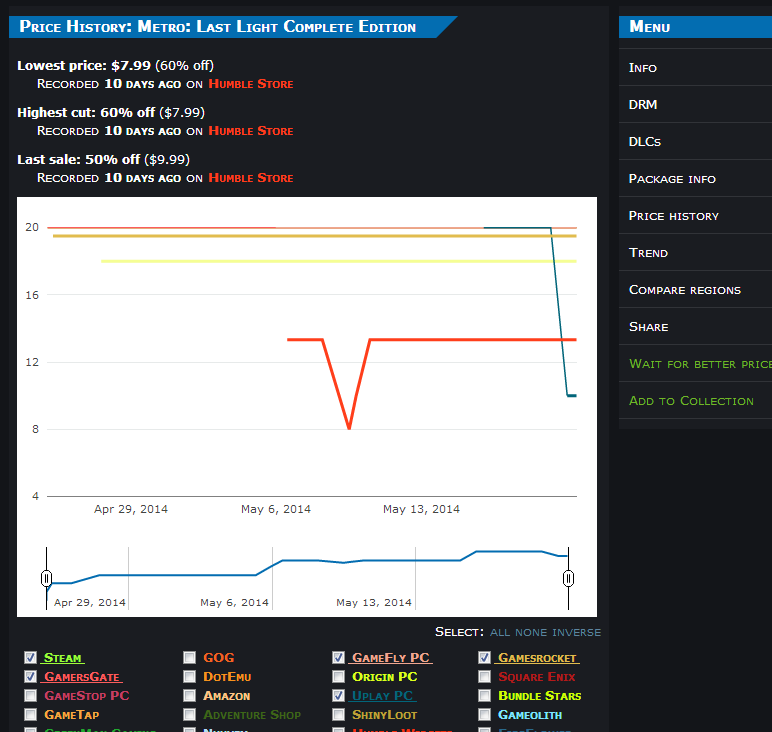Check the Origin PC checkbox

(338, 677)
